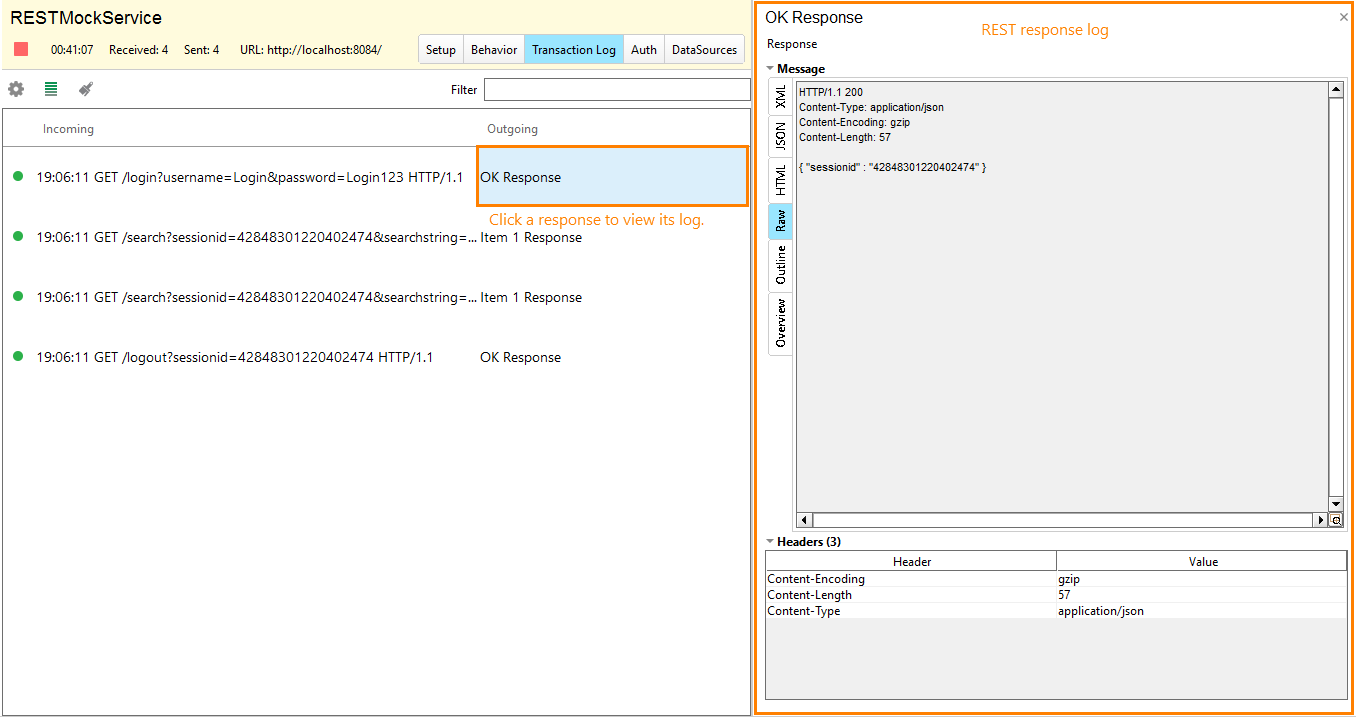Open the DataSources tab
Image resolution: width=1356 pixels, height=719 pixels.
(x=704, y=48)
